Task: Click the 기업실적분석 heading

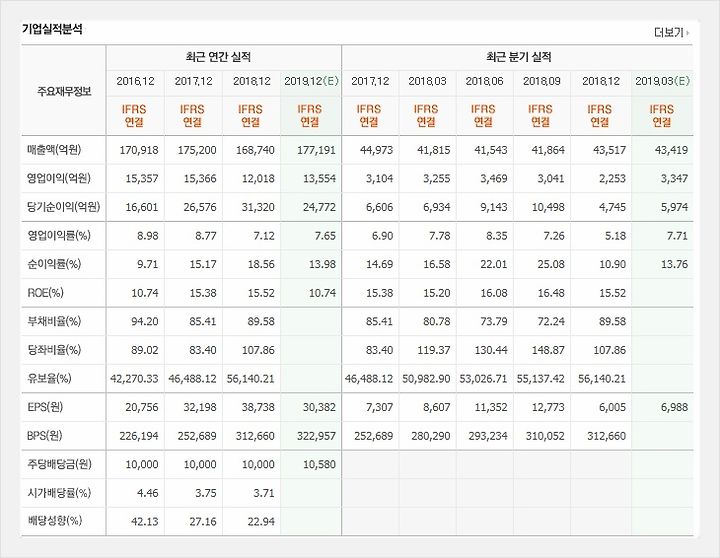Action: (52, 29)
